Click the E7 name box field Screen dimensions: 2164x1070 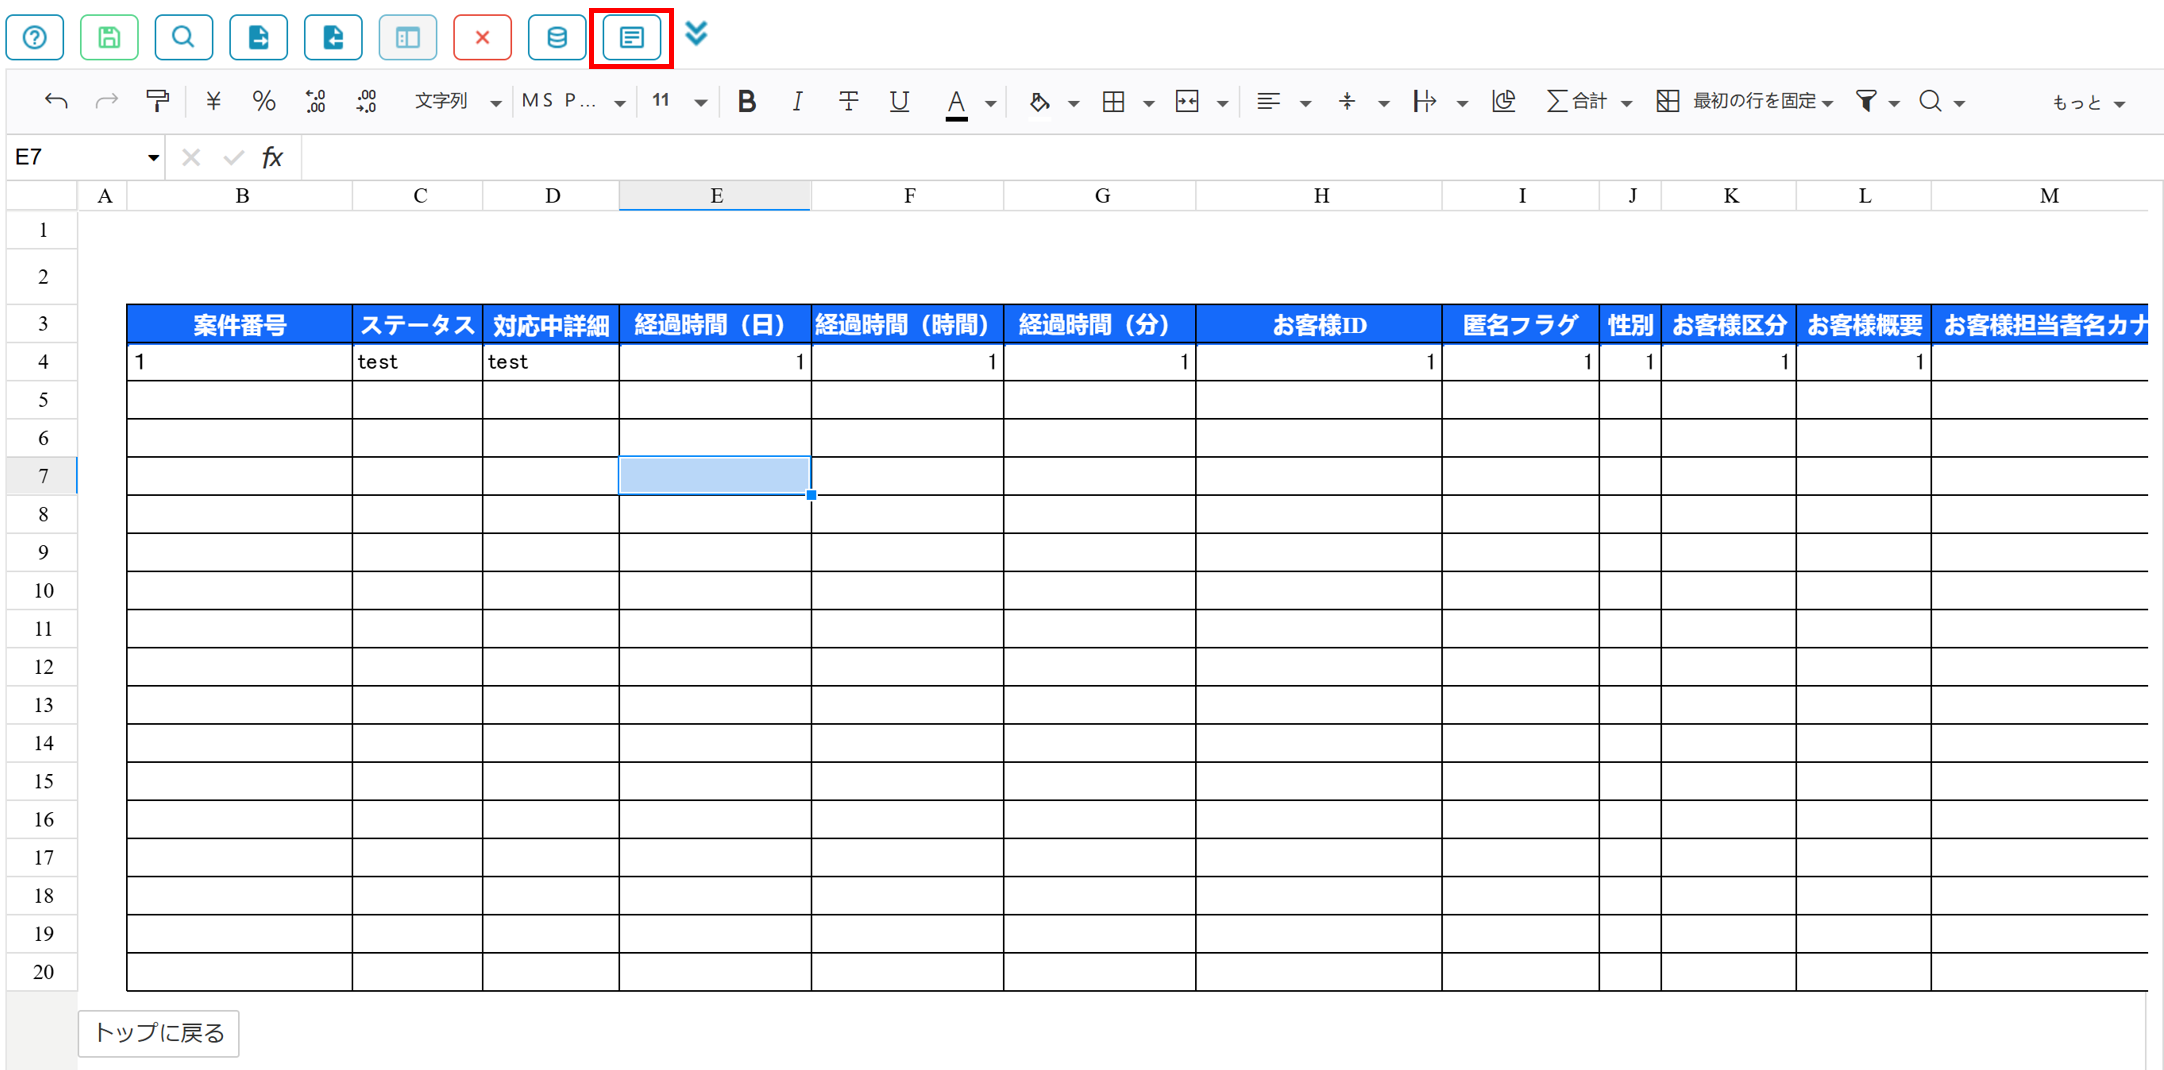[75, 158]
